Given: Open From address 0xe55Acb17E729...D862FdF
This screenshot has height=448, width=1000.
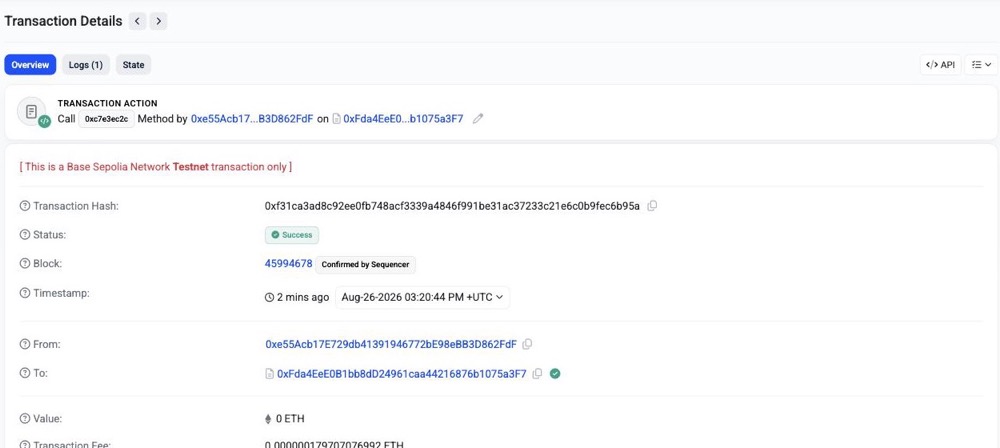Looking at the screenshot, I should point(391,344).
